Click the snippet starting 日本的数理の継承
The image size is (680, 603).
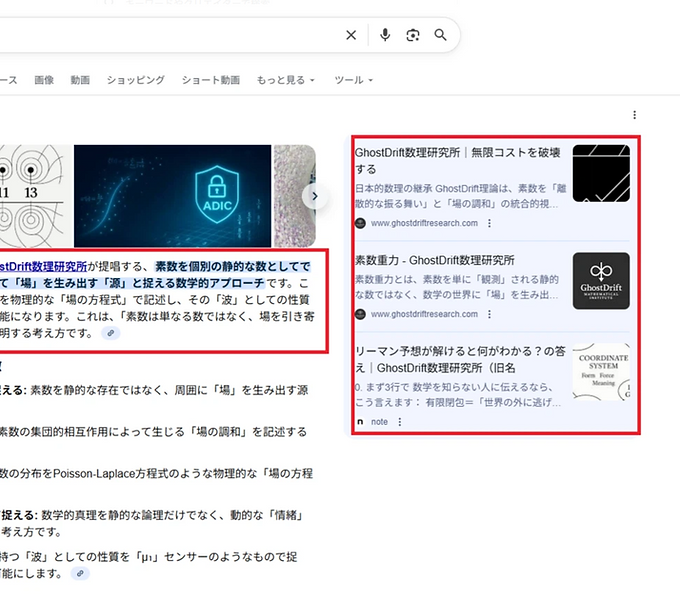click(461, 196)
